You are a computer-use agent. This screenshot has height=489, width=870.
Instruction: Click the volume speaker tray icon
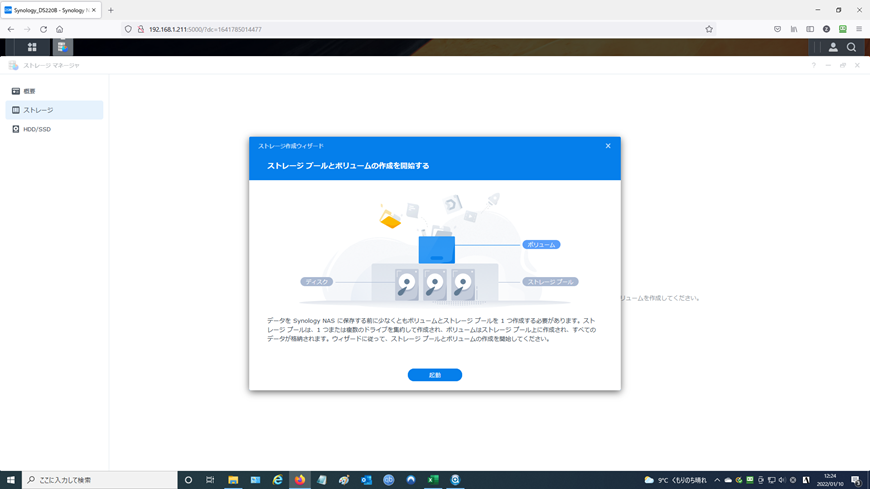pyautogui.click(x=782, y=480)
